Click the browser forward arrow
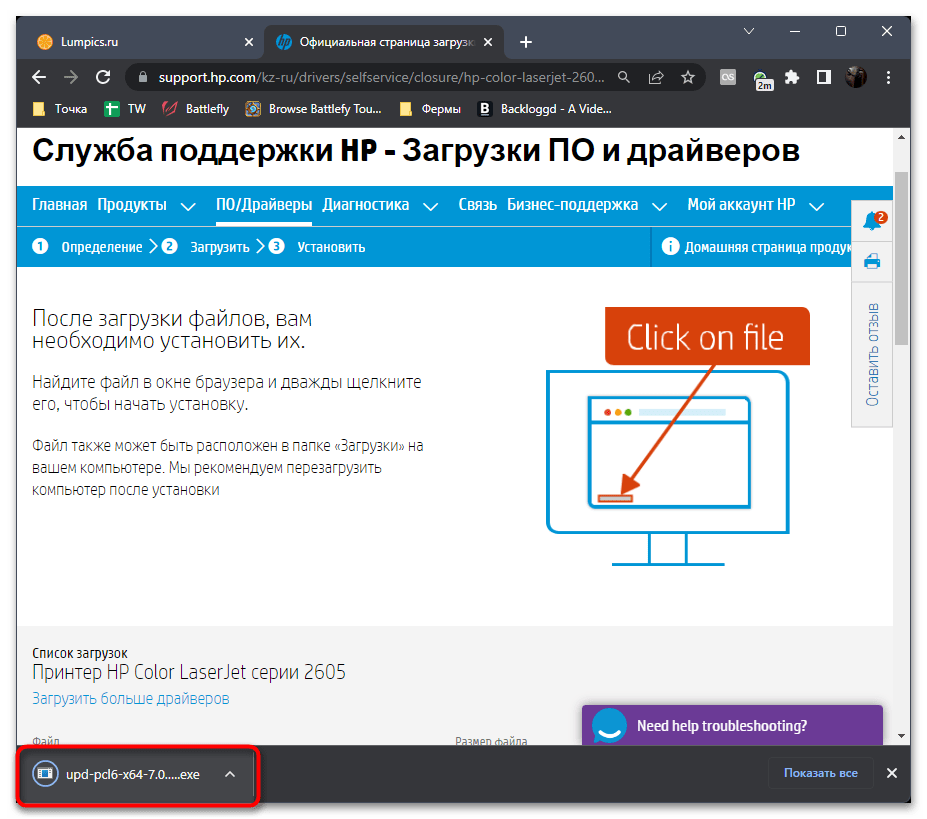 click(x=71, y=77)
